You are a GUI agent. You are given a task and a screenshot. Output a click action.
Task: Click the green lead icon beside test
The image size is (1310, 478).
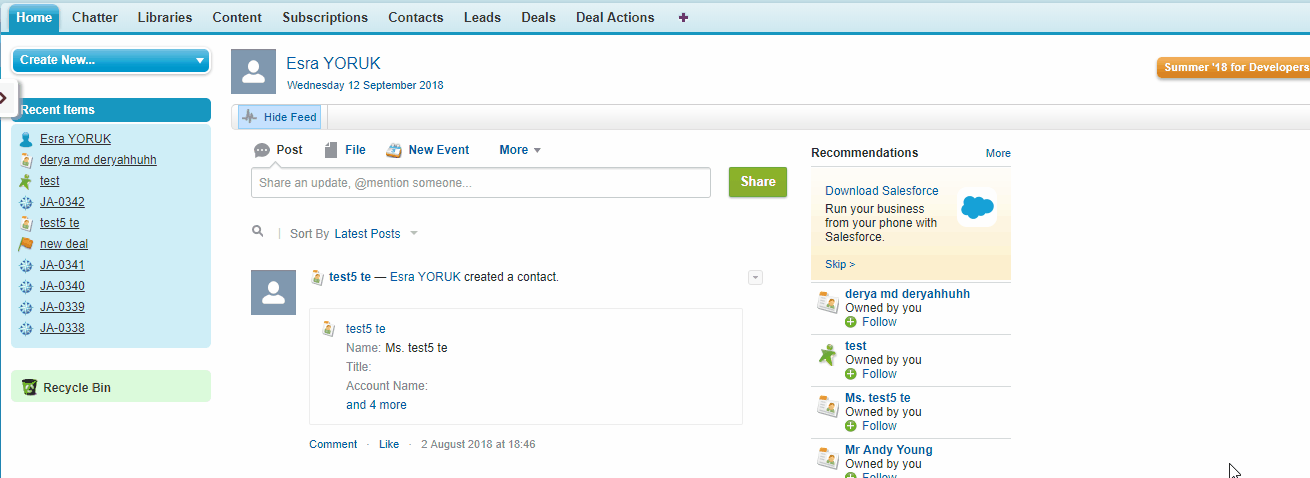click(x=26, y=182)
